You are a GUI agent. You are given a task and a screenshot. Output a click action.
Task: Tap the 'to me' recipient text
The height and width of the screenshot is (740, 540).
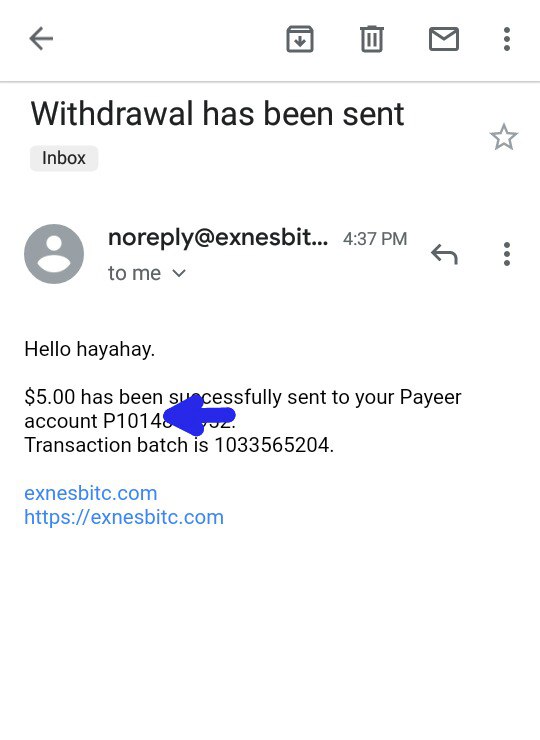pyautogui.click(x=135, y=273)
